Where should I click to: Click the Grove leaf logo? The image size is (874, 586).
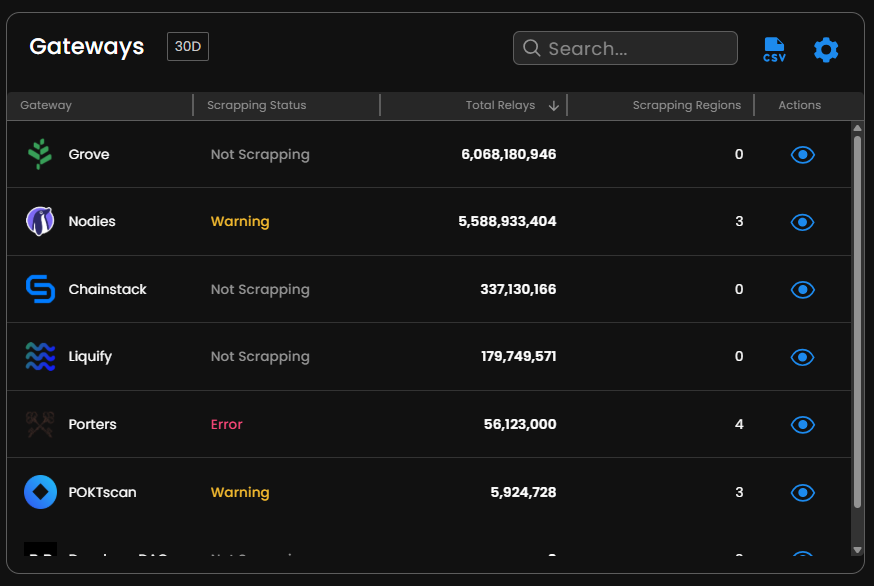click(x=40, y=154)
